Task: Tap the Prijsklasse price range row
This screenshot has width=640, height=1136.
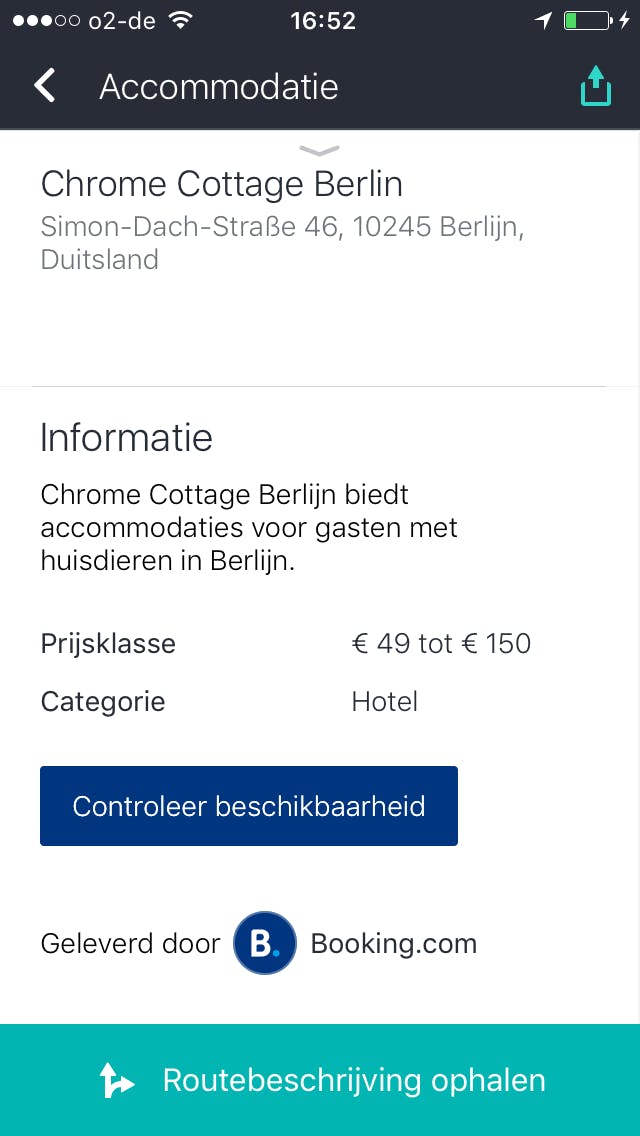Action: point(286,643)
